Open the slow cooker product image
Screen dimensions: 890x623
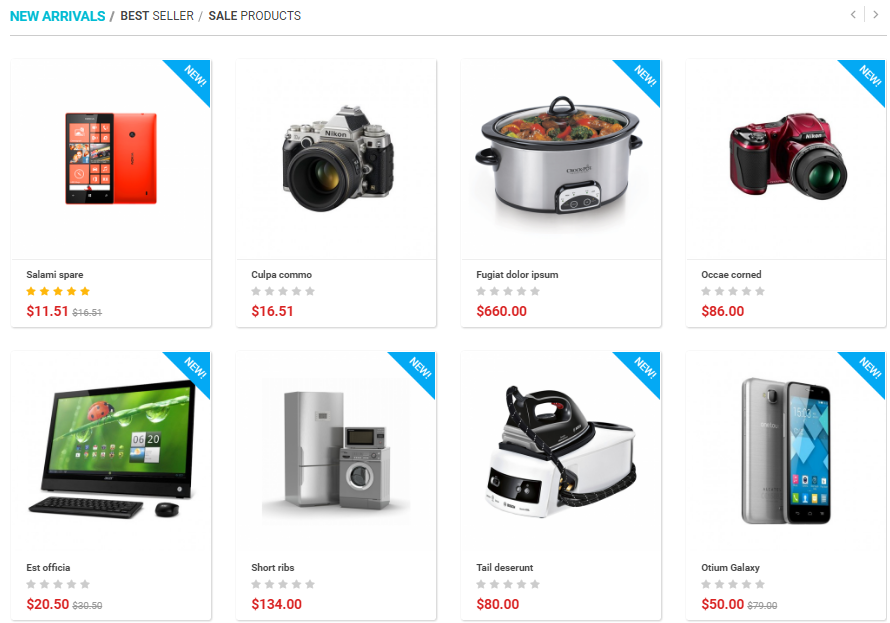pos(559,155)
